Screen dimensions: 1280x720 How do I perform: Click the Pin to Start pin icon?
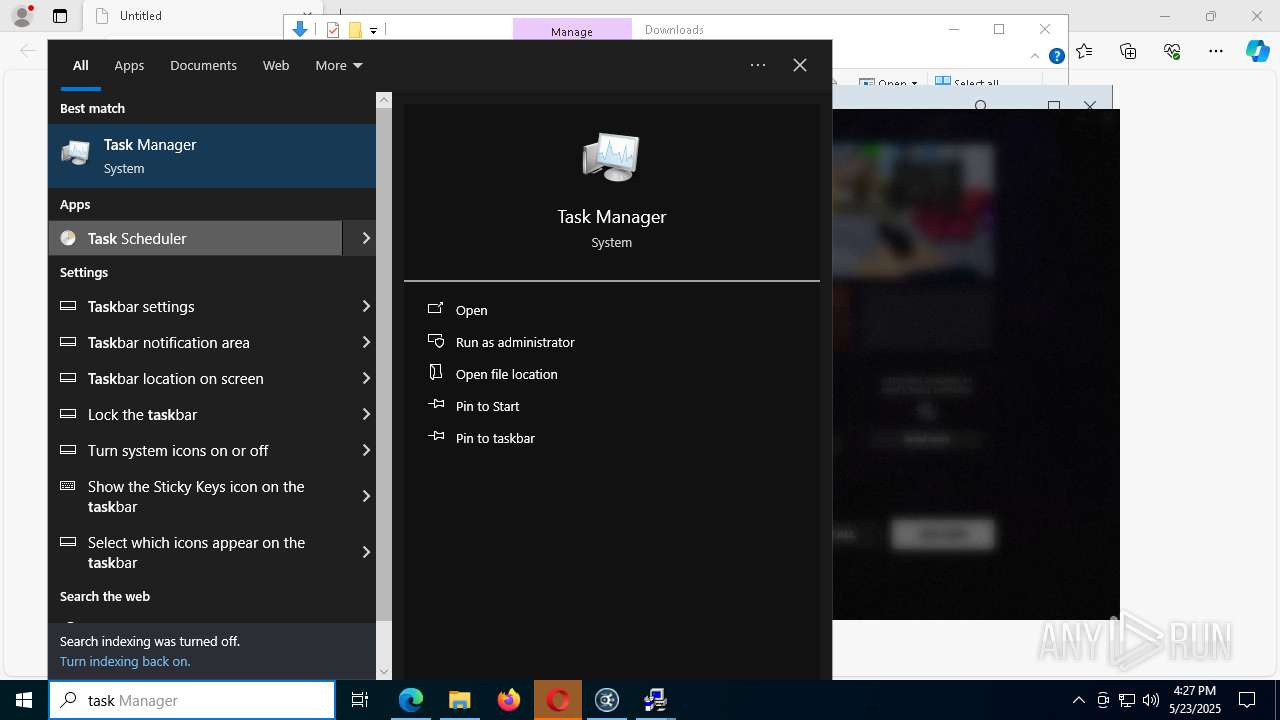point(436,405)
